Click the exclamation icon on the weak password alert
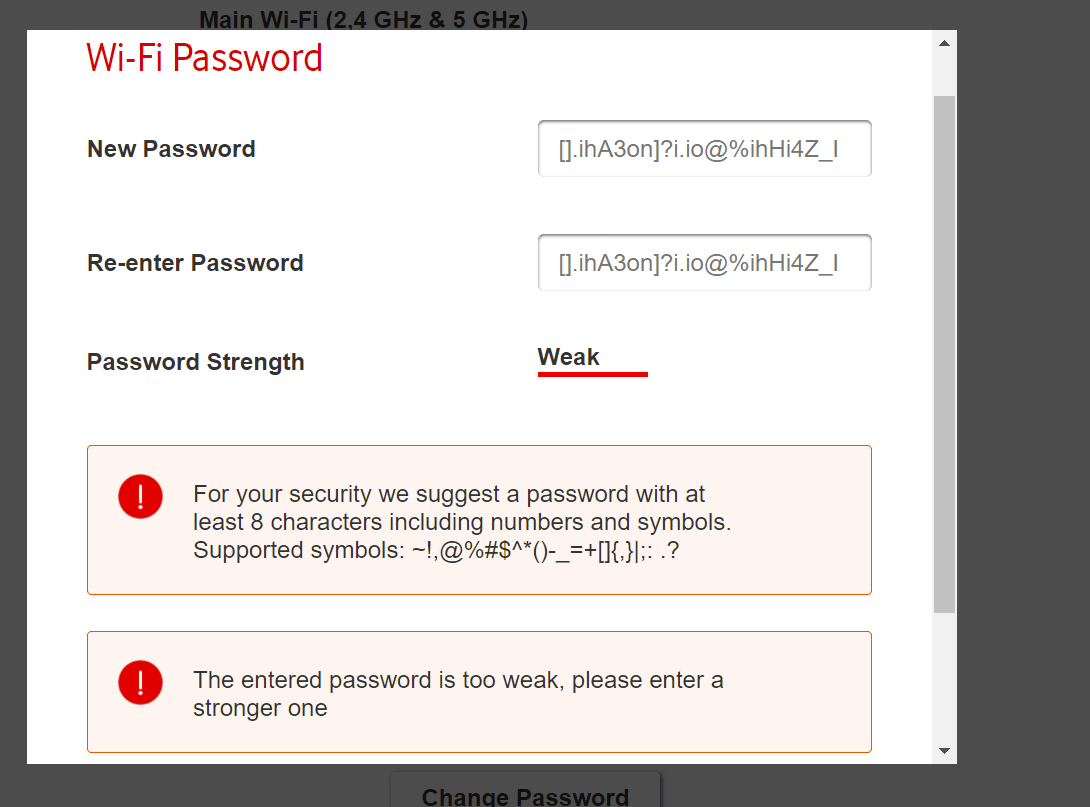This screenshot has width=1090, height=807. tap(140, 682)
